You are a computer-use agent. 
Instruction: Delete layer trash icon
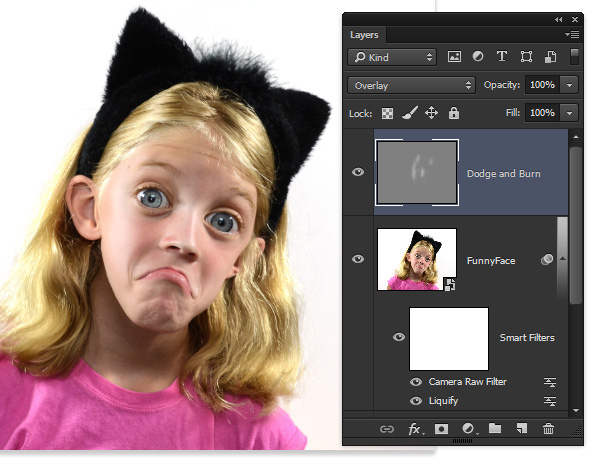(x=548, y=429)
